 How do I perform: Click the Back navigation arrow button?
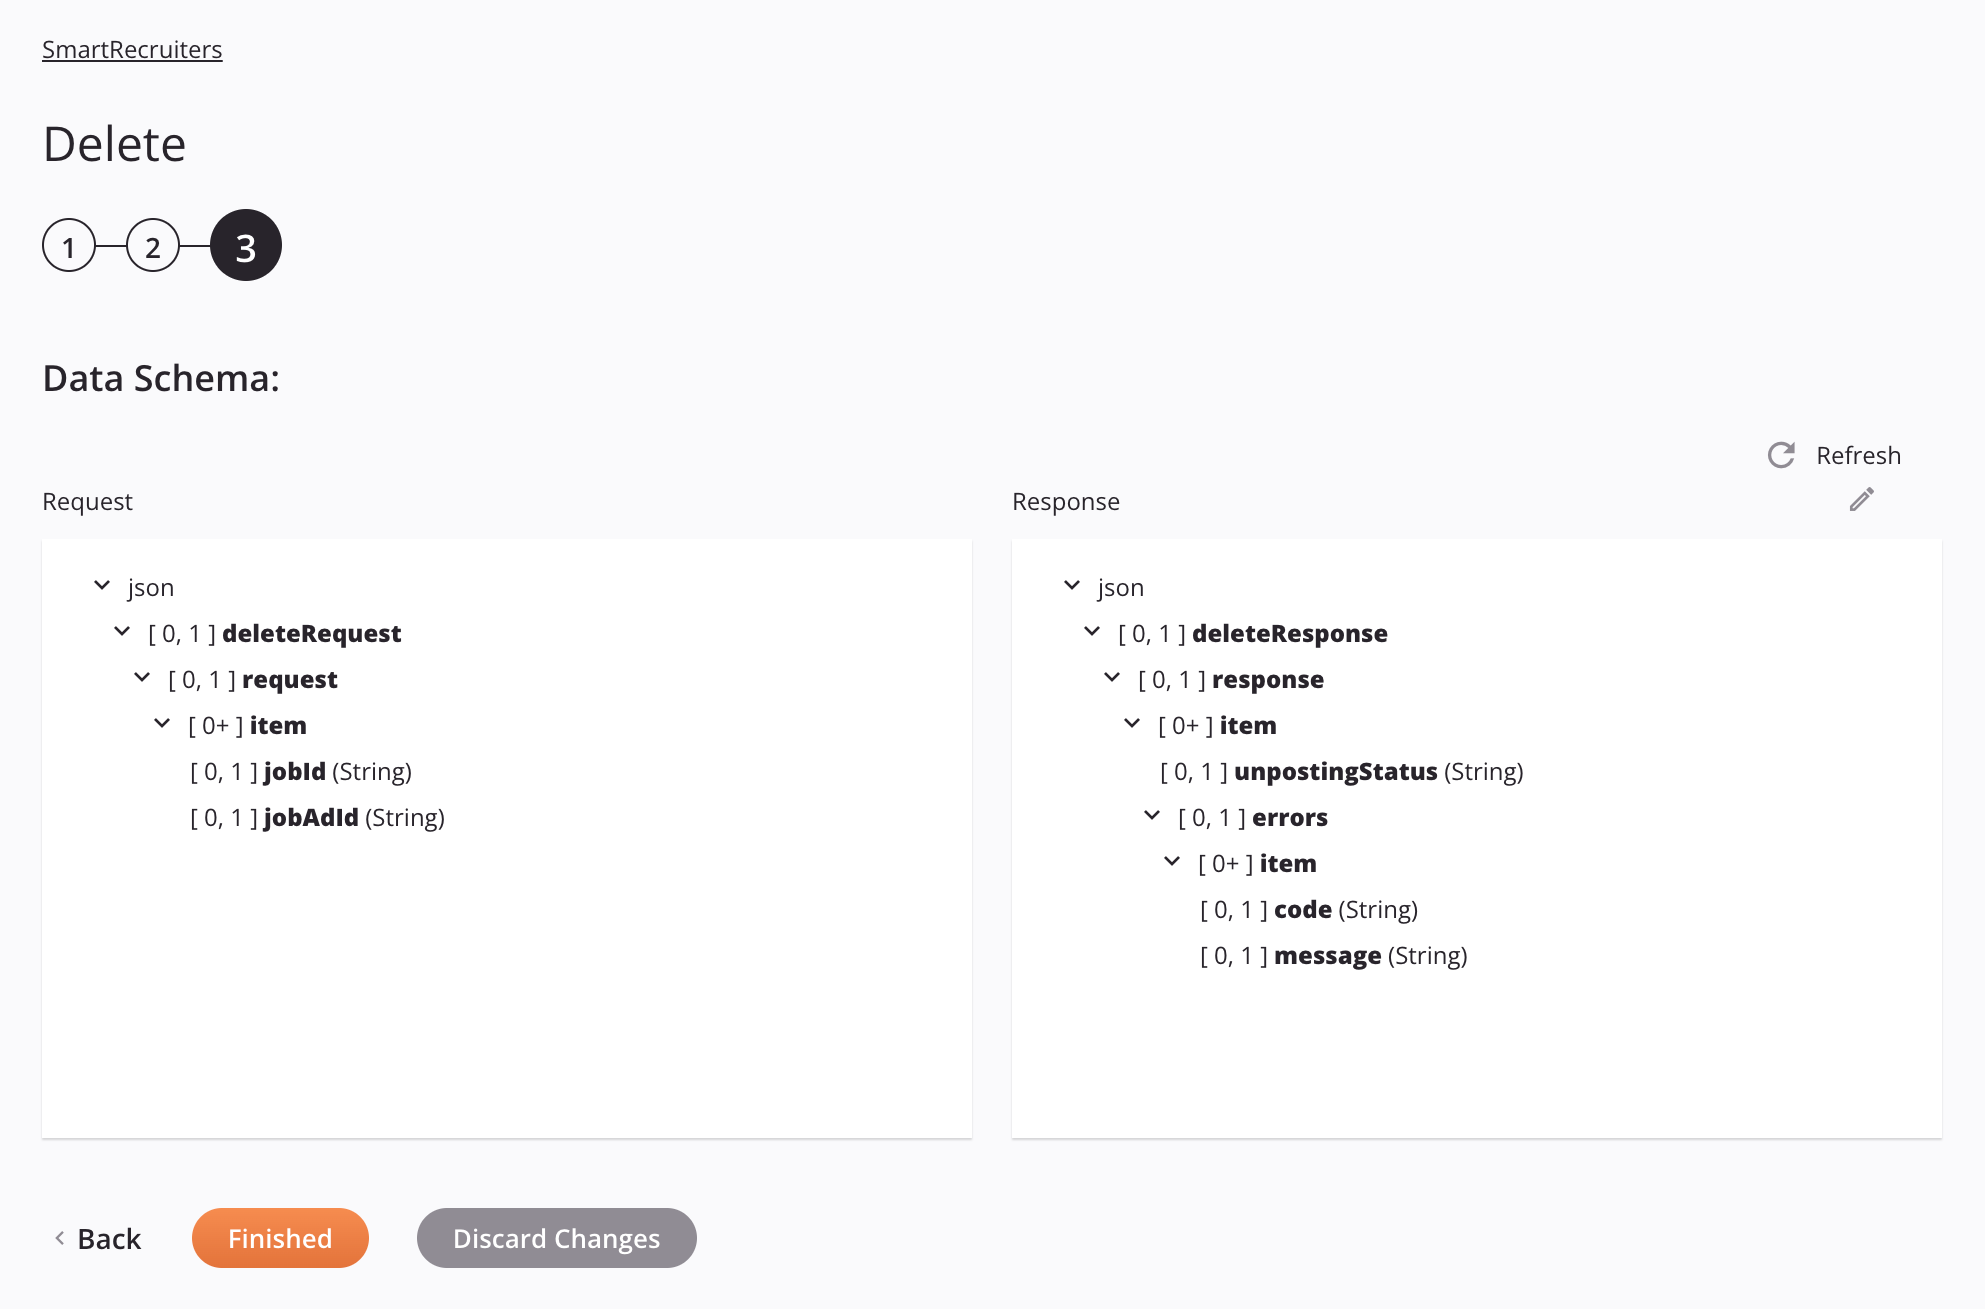click(58, 1237)
